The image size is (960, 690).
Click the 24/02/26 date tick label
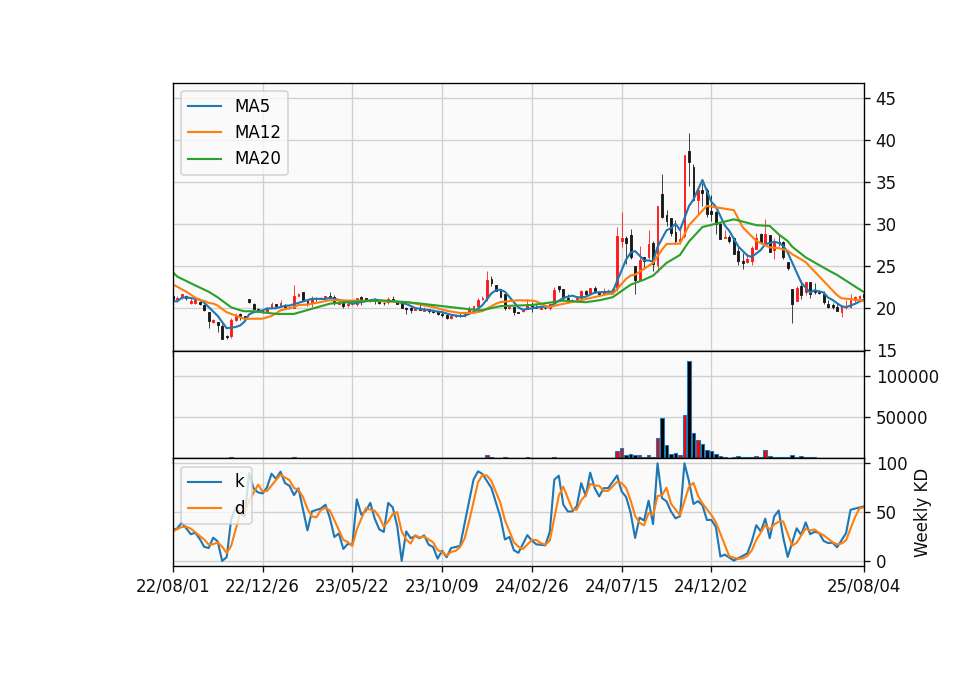[531, 586]
